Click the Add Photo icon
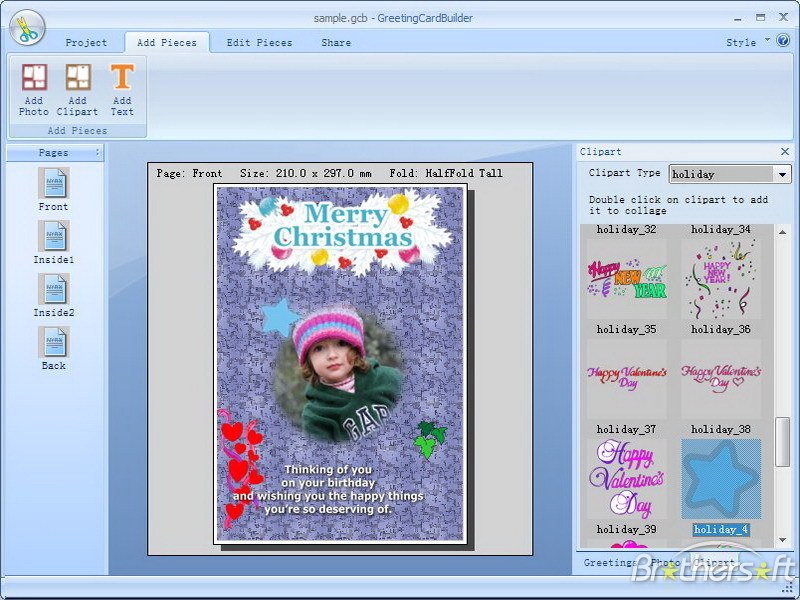 [x=34, y=78]
